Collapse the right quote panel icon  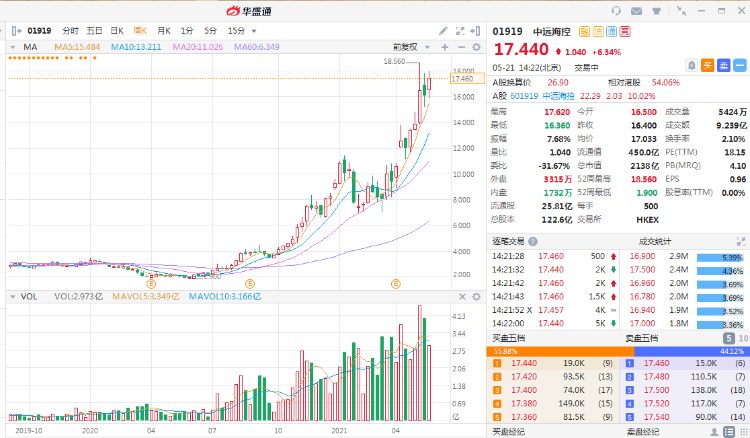475,31
